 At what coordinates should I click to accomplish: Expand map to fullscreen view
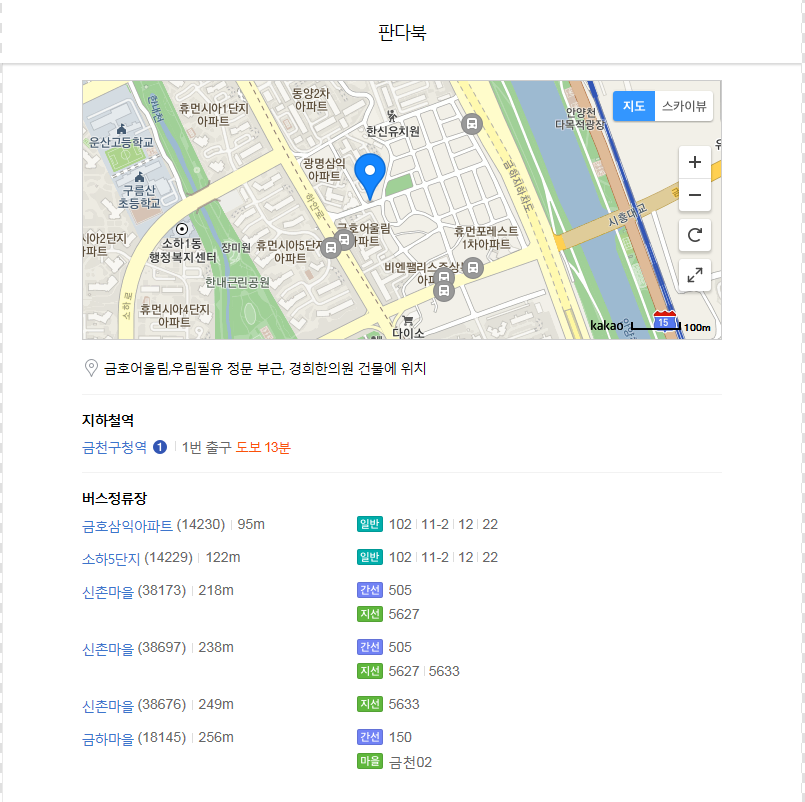coord(694,275)
